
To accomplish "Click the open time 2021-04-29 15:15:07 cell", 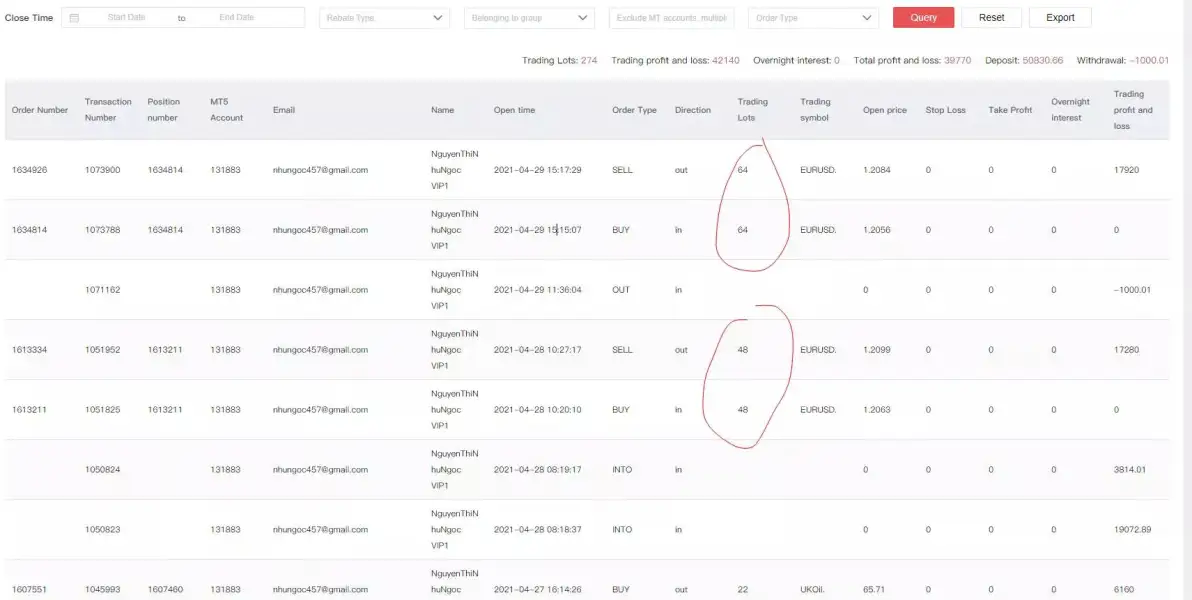I will click(x=537, y=230).
